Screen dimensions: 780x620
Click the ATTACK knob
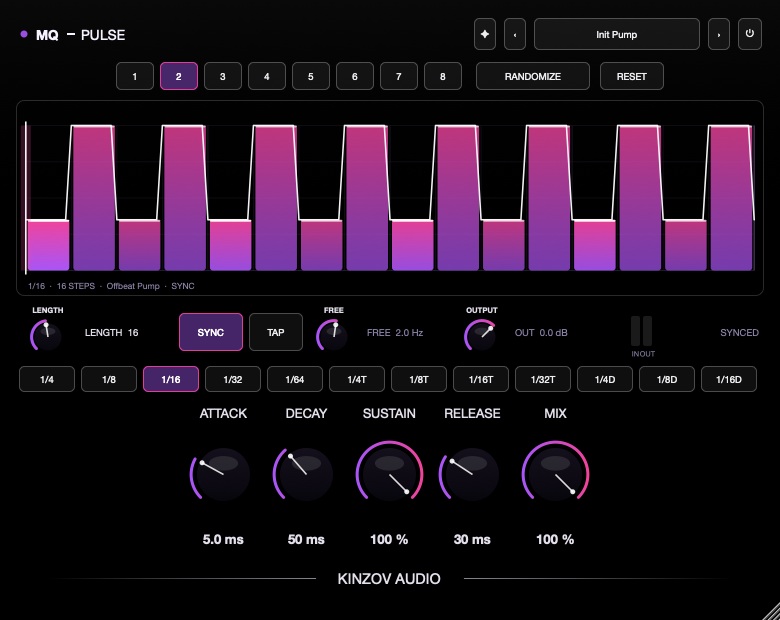point(222,474)
